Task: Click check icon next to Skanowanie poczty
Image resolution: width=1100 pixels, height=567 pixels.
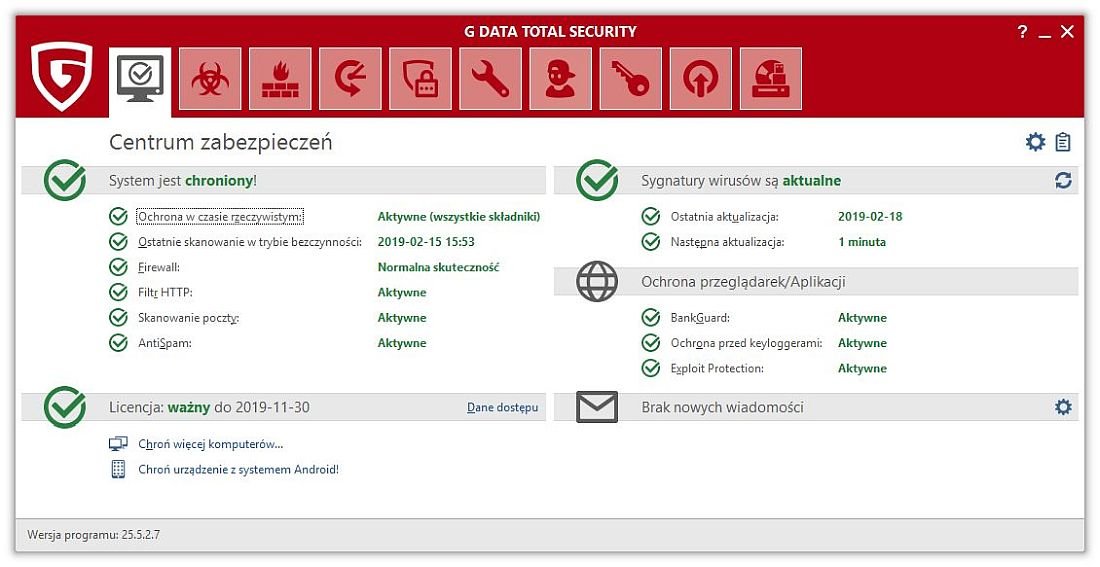Action: coord(119,318)
